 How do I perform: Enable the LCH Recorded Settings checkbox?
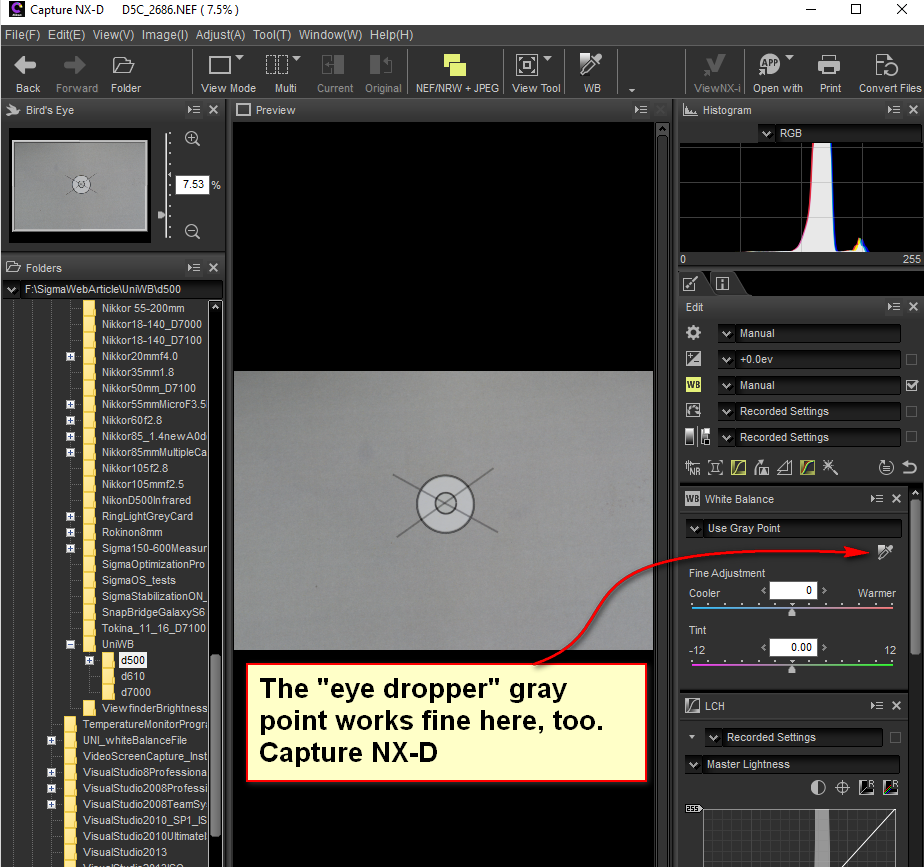(x=896, y=737)
